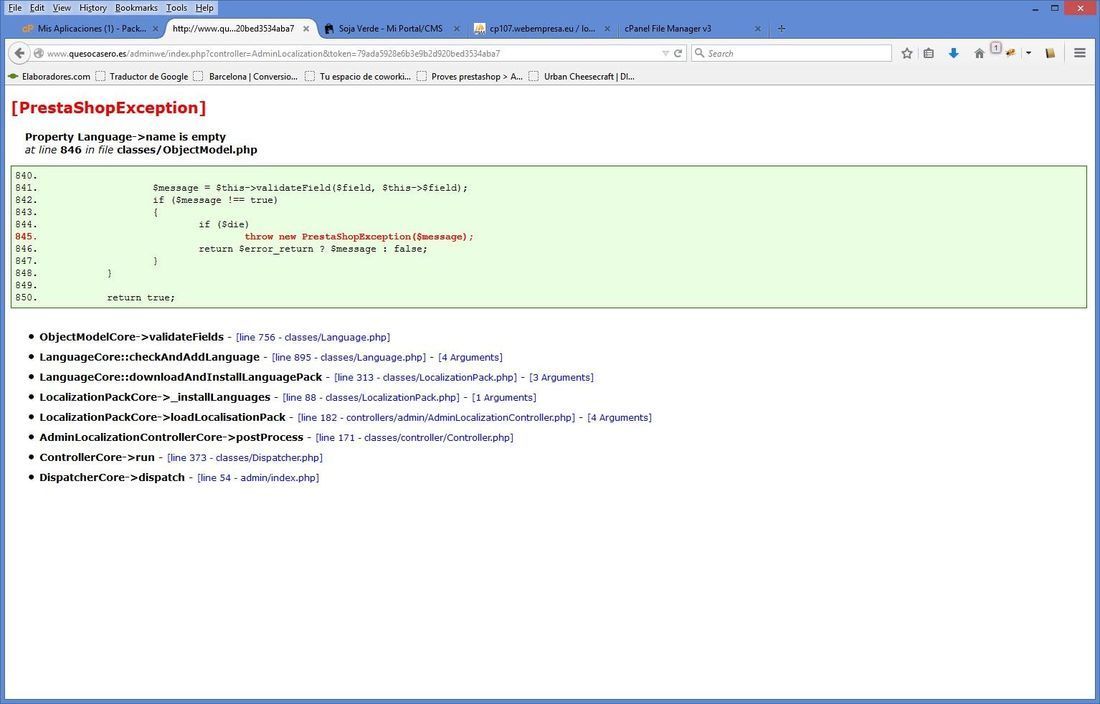Minimize the Firefox window
This screenshot has height=704, width=1100.
point(1036,8)
